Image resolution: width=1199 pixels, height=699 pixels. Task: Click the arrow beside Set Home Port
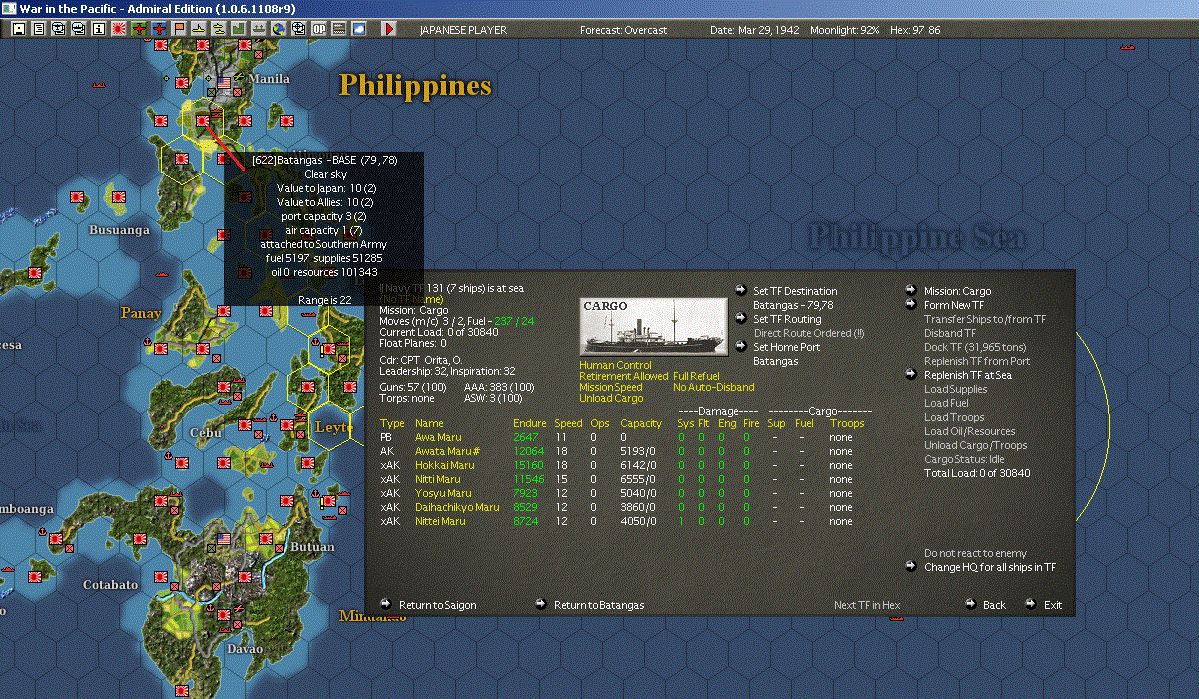coord(740,346)
